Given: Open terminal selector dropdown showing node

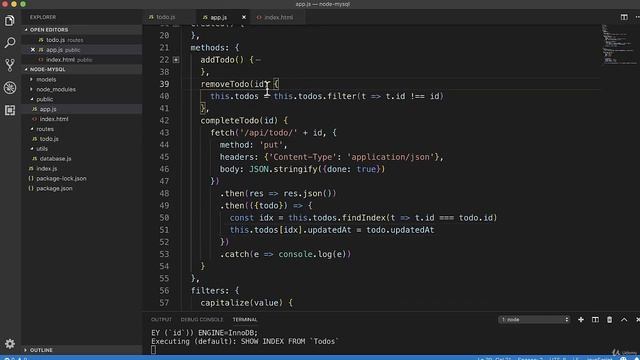Looking at the screenshot, I should pyautogui.click(x=534, y=320).
